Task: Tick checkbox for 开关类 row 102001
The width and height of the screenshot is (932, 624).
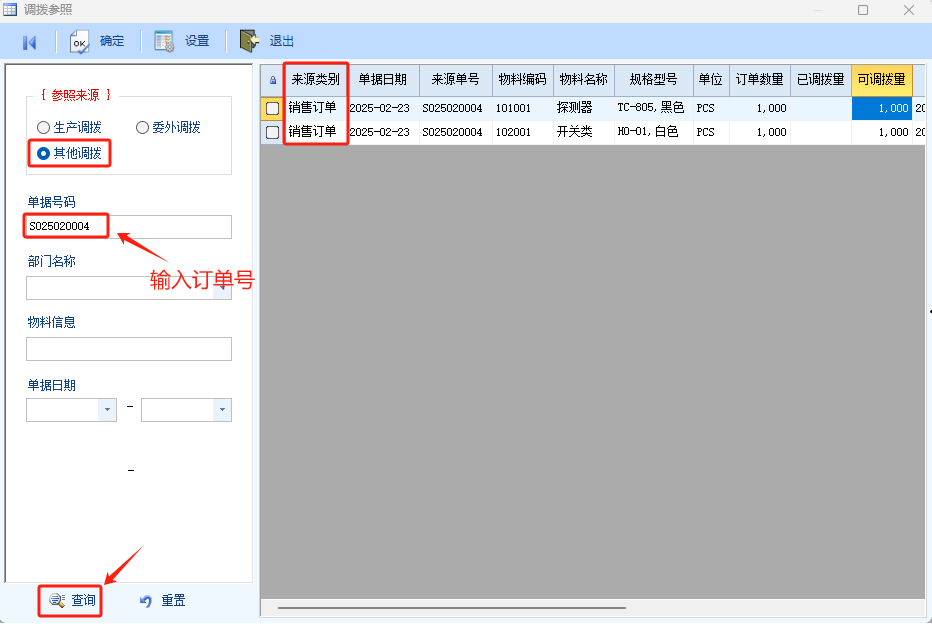Action: click(x=272, y=132)
